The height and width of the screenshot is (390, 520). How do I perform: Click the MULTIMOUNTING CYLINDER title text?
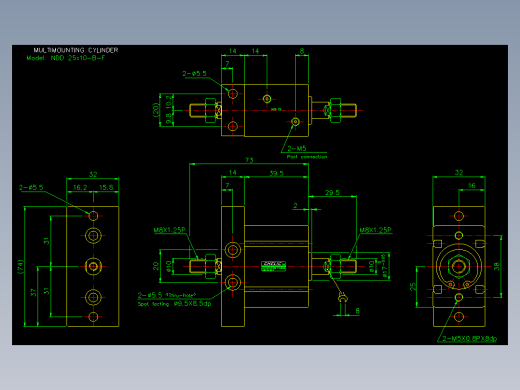pos(76,50)
